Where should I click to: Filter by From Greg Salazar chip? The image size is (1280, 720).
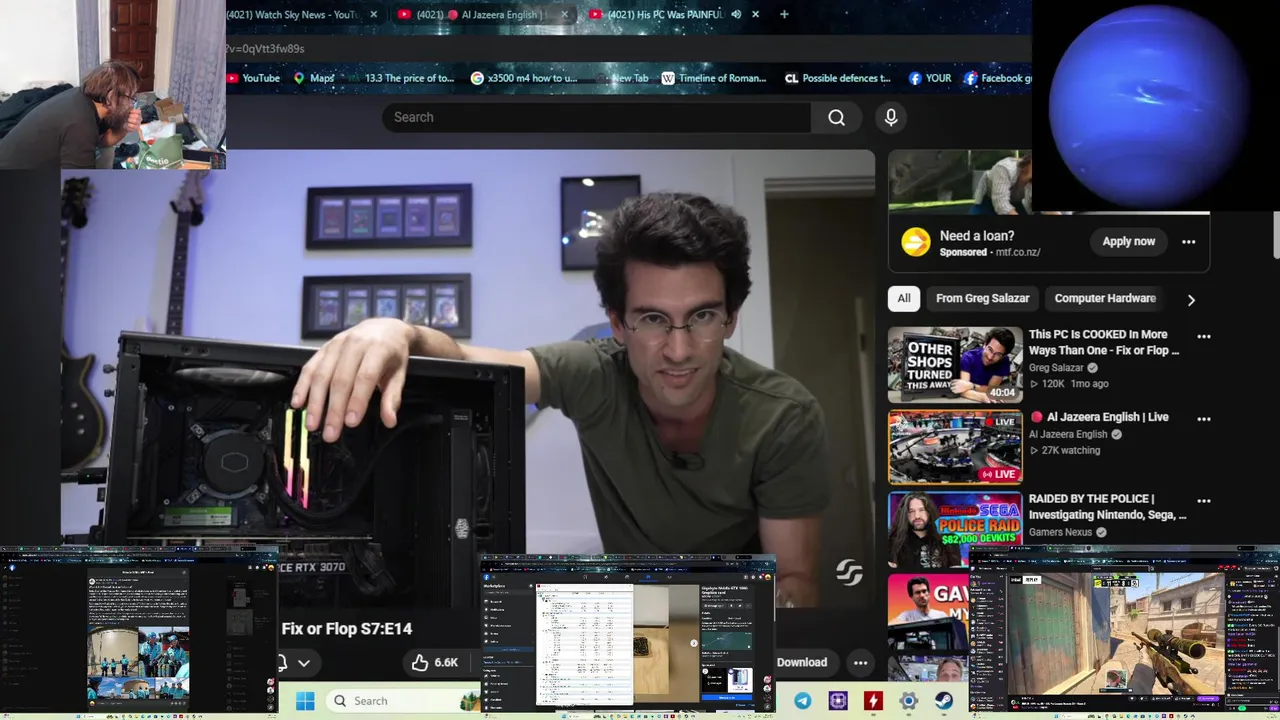[x=982, y=298]
